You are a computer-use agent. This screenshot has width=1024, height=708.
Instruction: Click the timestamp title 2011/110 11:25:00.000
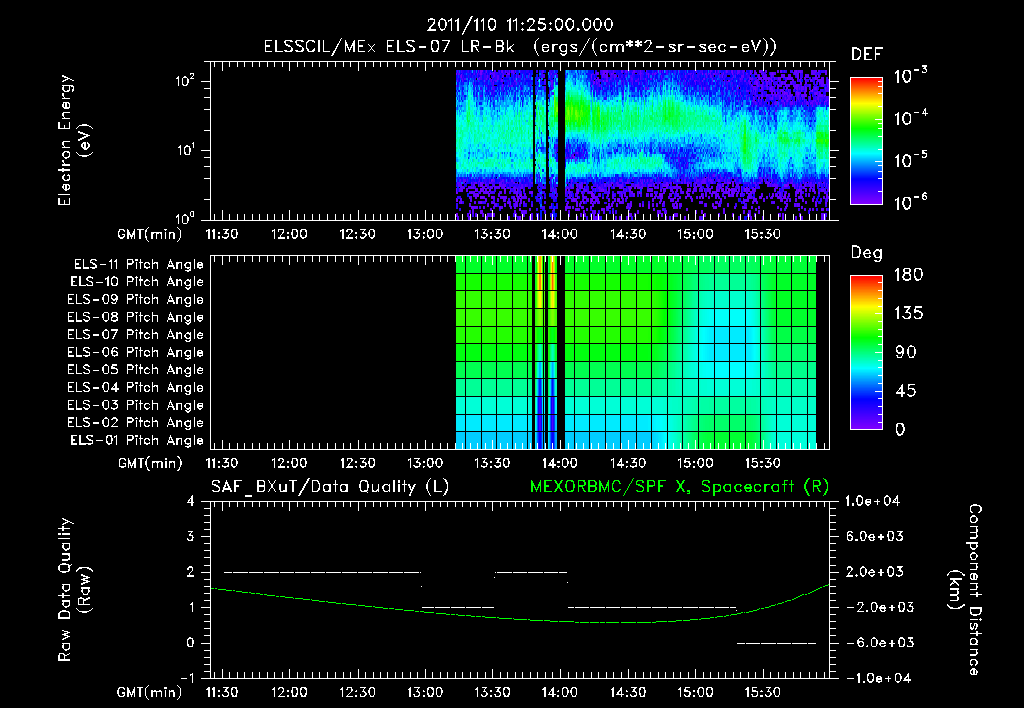[x=520, y=25]
